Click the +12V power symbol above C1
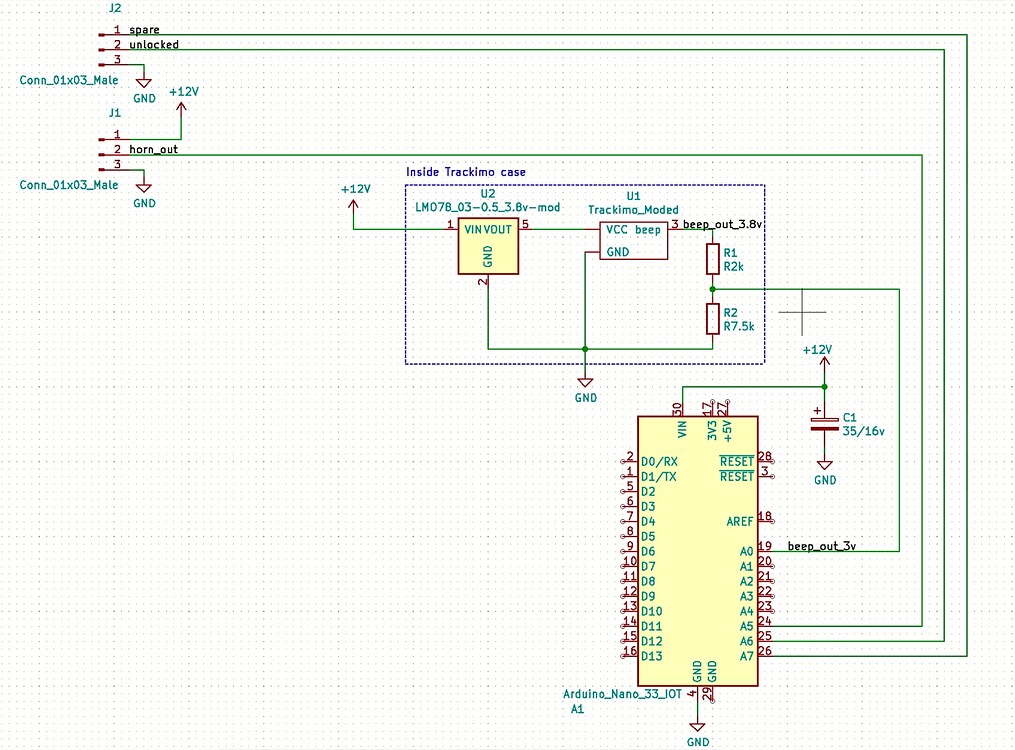The image size is (1015, 750). coord(823,360)
